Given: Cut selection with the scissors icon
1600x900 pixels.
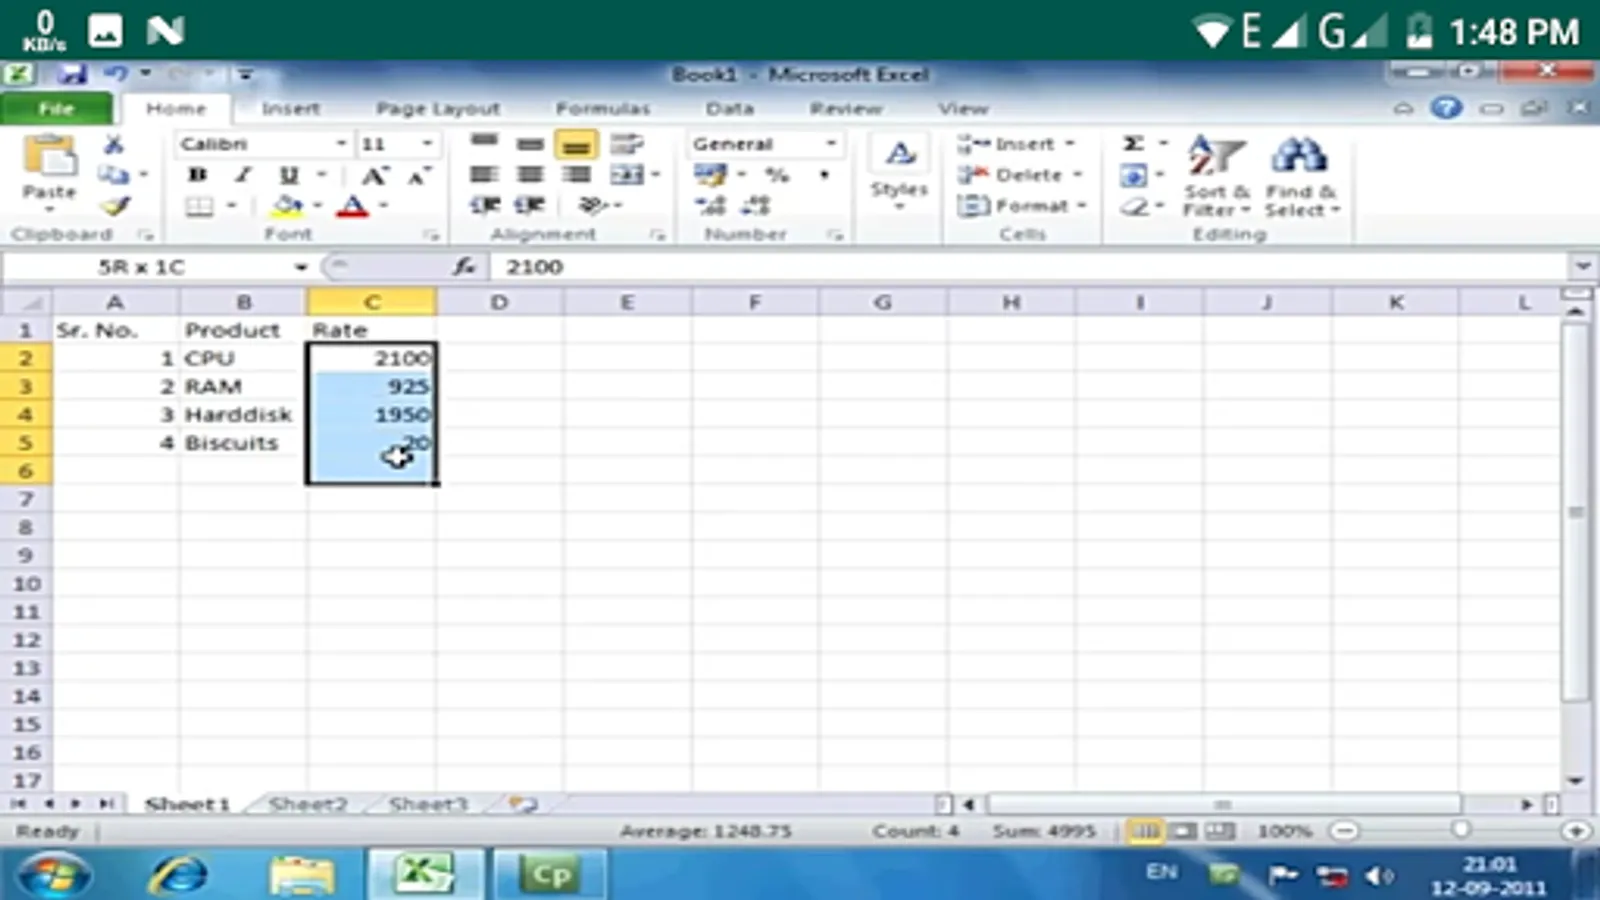Looking at the screenshot, I should [114, 145].
